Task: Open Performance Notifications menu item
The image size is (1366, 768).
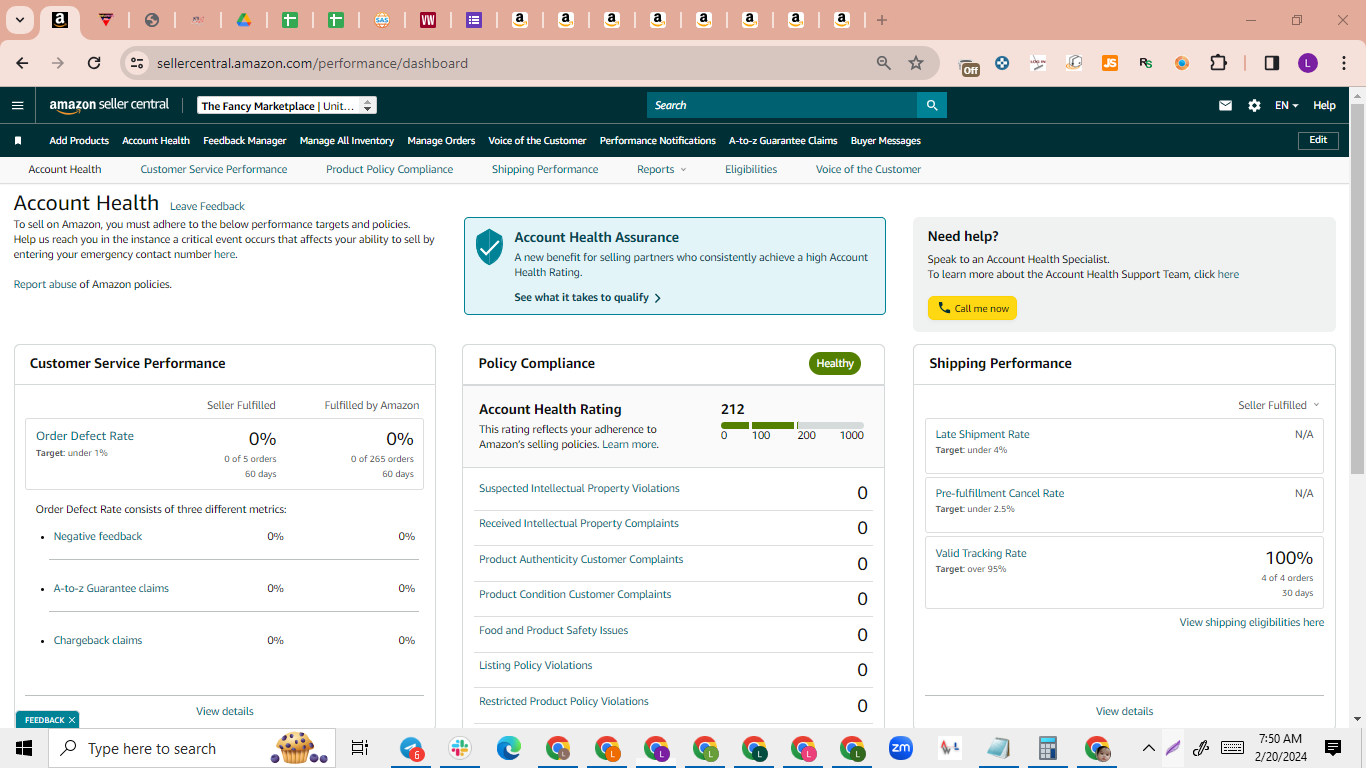Action: point(658,141)
